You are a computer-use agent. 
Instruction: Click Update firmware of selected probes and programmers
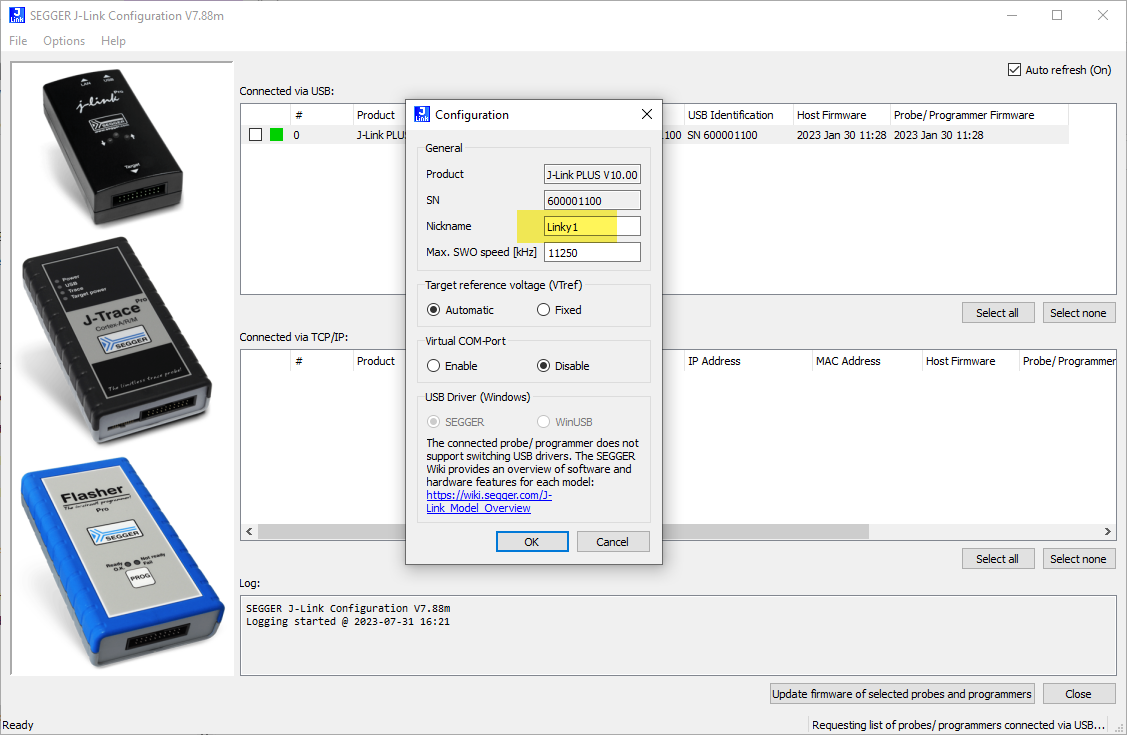[x=901, y=693]
